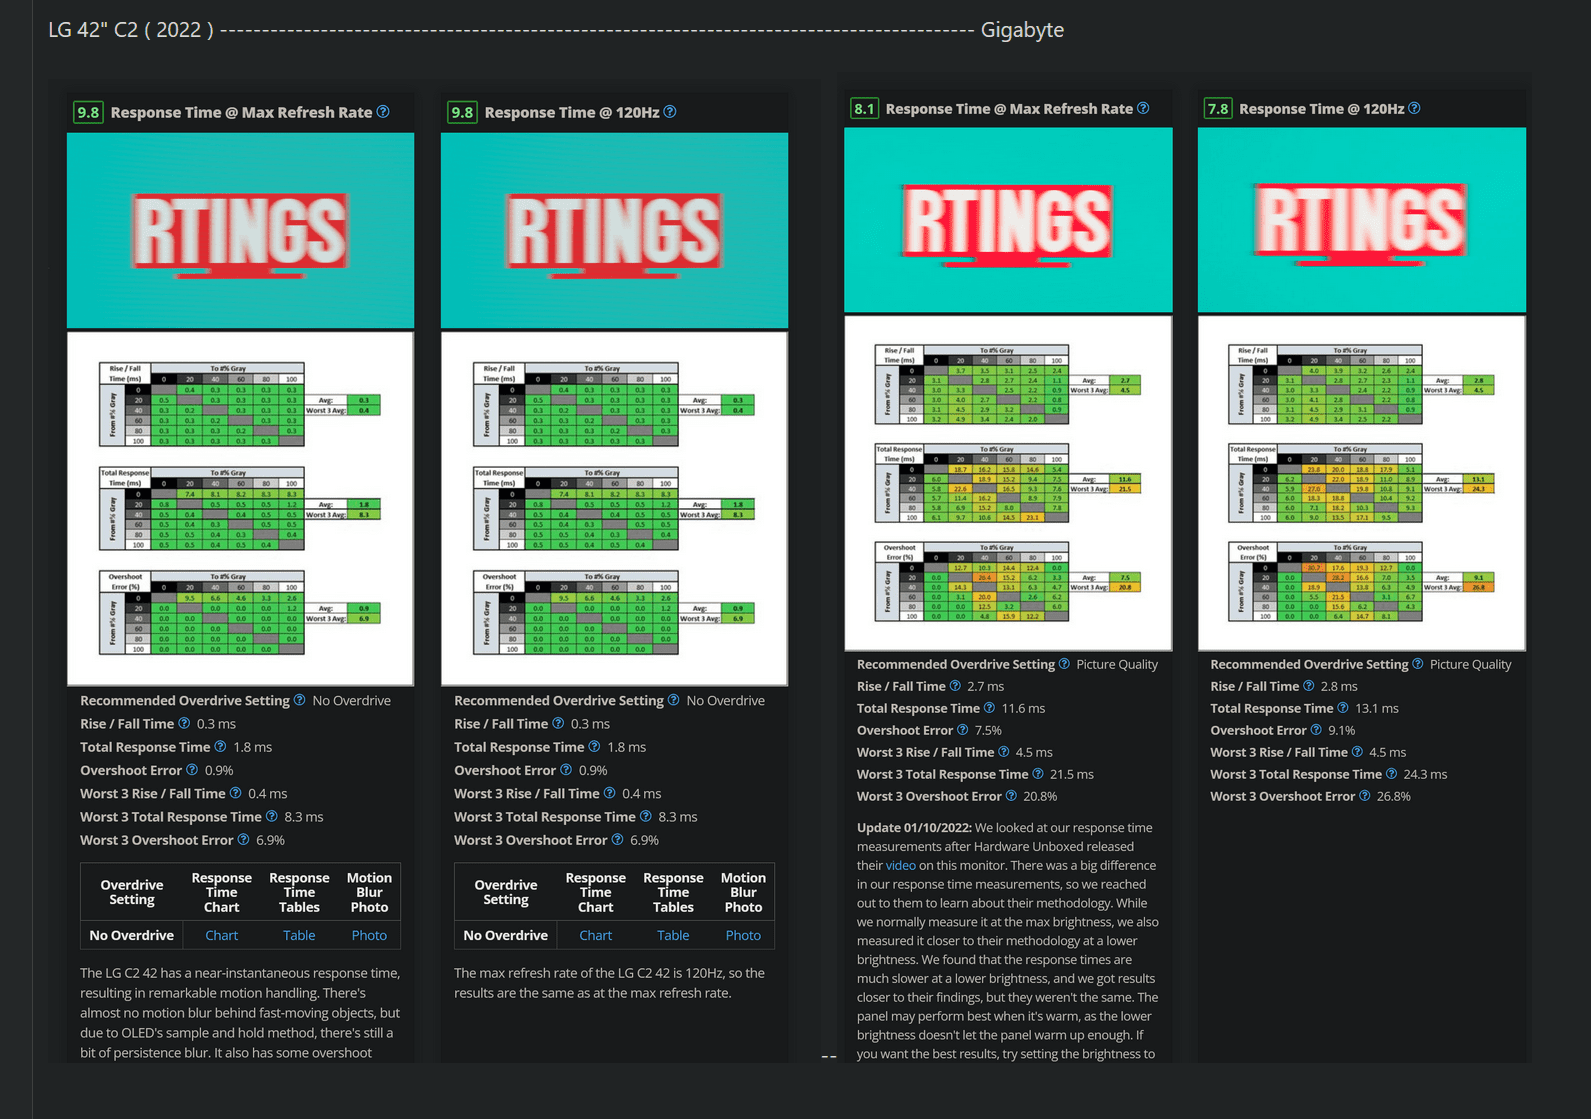
Task: Enlarge Gigabyte max refresh response tables image
Action: tap(1008, 483)
